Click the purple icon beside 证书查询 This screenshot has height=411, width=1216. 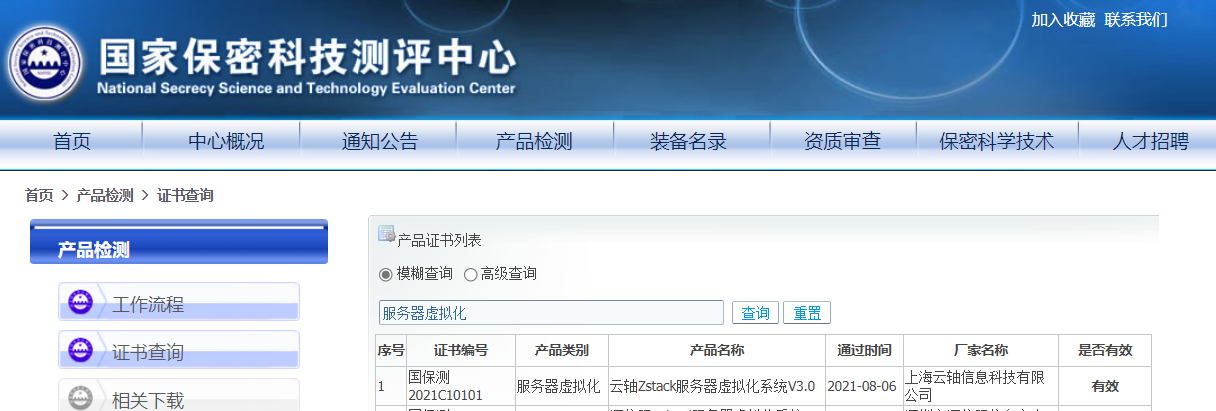tap(80, 350)
